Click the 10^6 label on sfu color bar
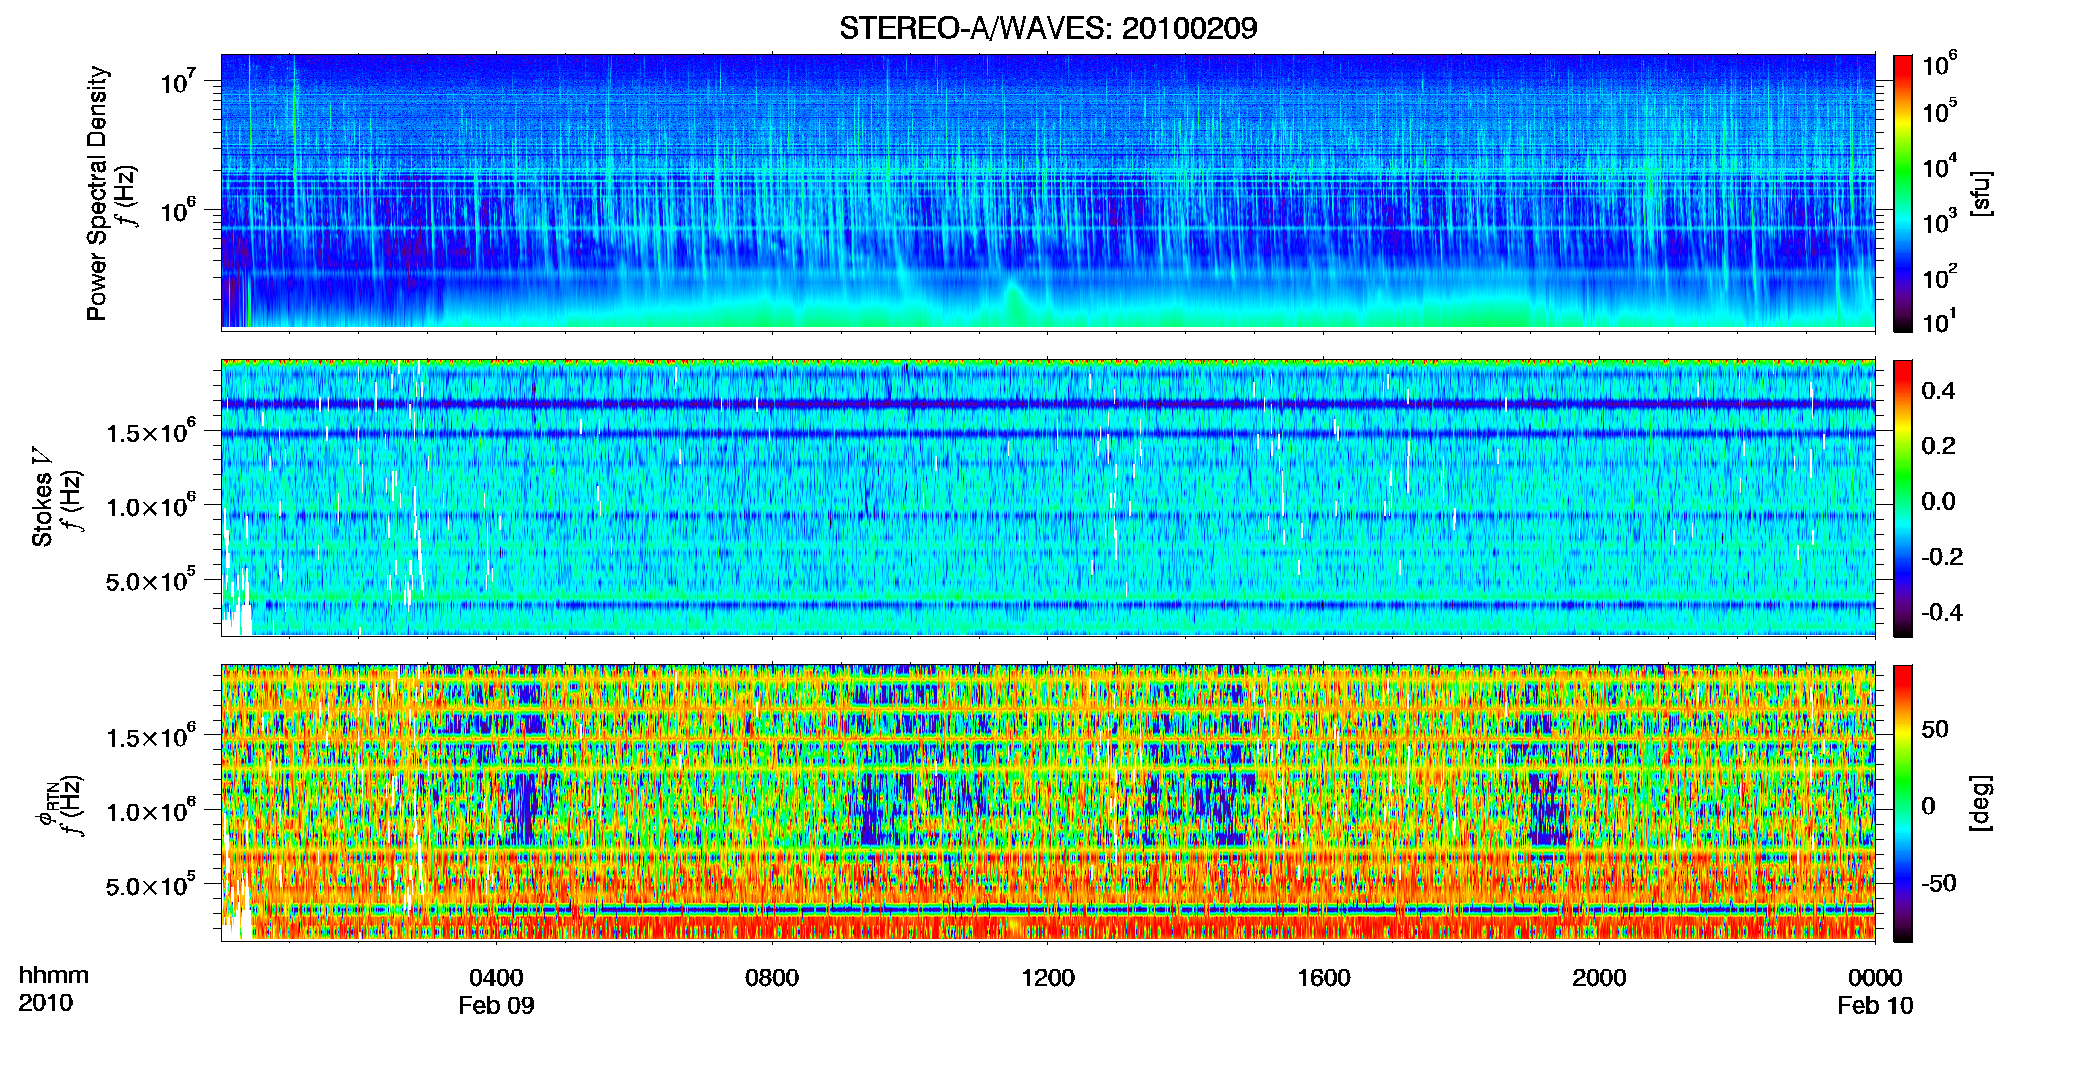This screenshot has width=2096, height=1080. [1940, 65]
